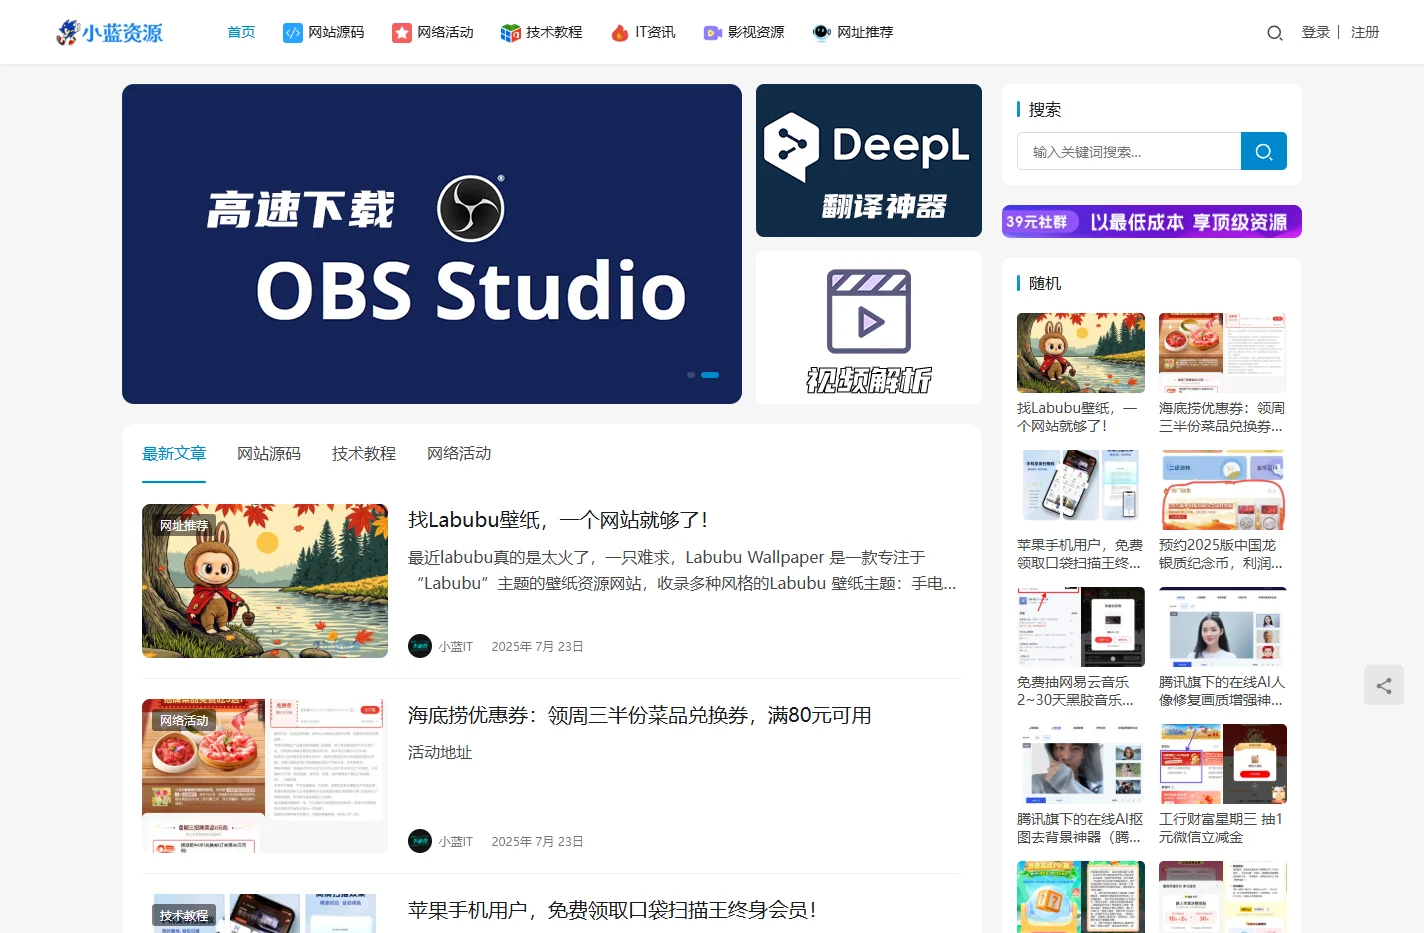The width and height of the screenshot is (1424, 933).
Task: Open the 网址推荐 menu item
Action: [853, 32]
